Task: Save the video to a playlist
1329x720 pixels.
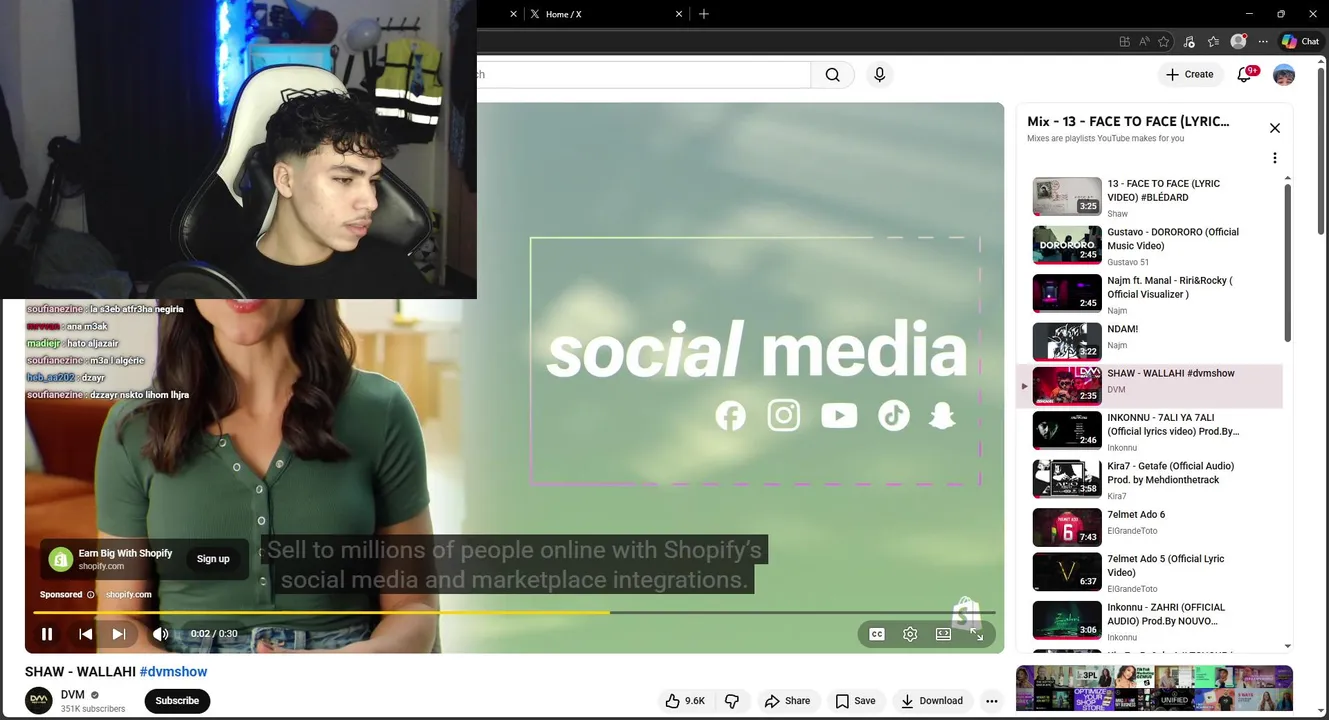Action: pyautogui.click(x=856, y=701)
